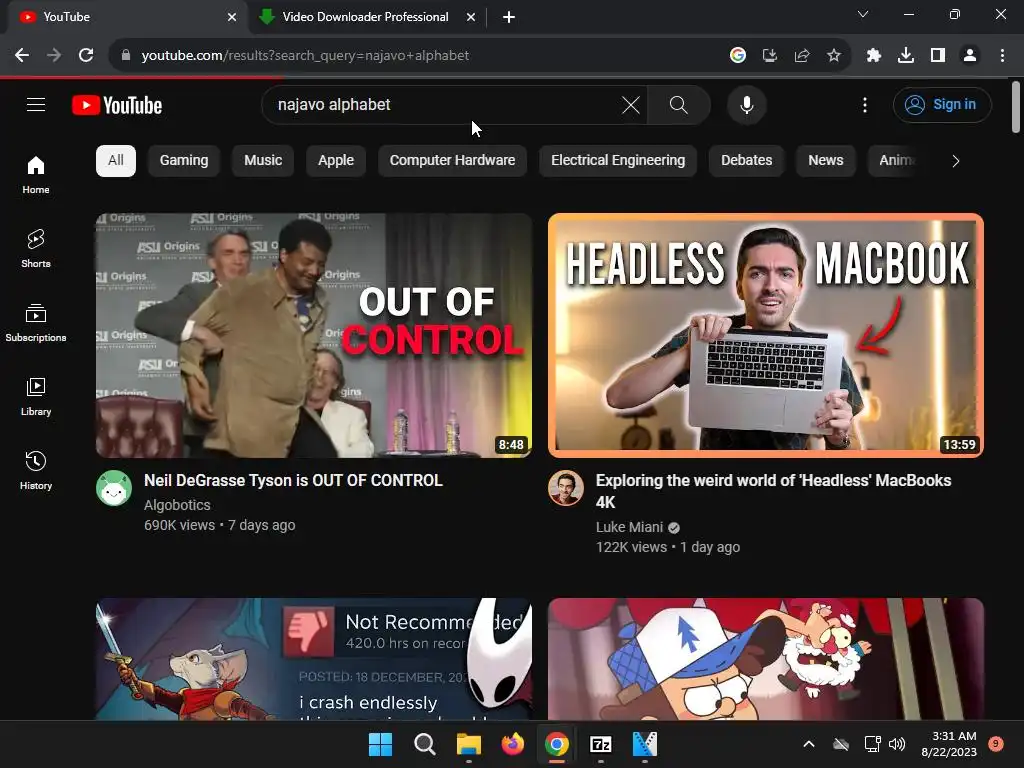Toggle the Chrome side panel
The height and width of the screenshot is (768, 1024).
point(938,56)
